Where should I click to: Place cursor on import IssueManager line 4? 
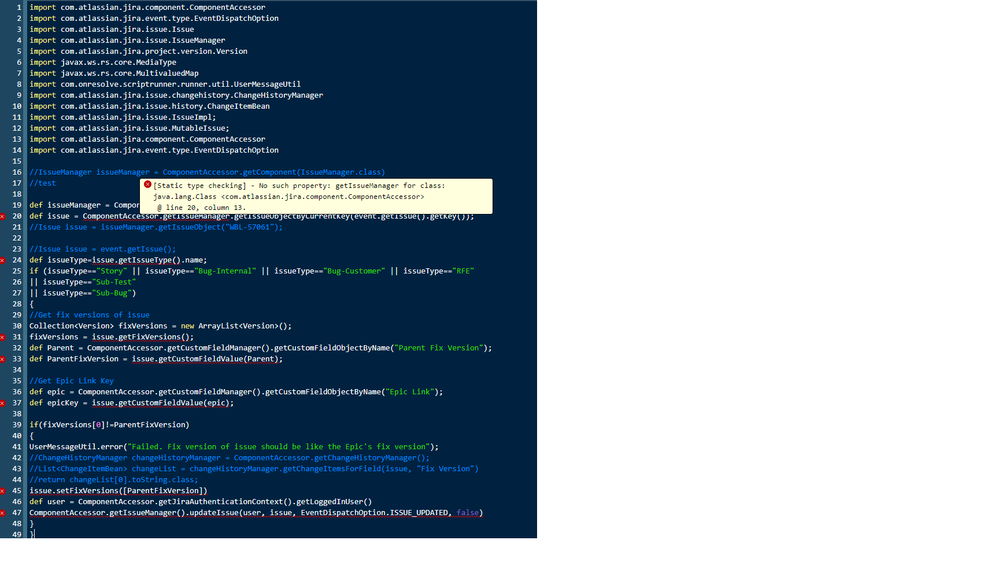(x=127, y=40)
